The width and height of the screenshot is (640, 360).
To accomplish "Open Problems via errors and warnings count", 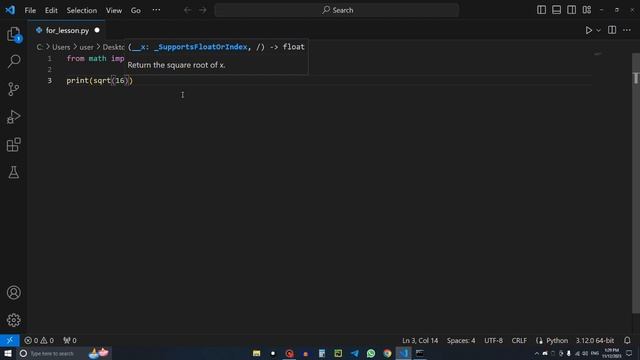I will (x=39, y=340).
